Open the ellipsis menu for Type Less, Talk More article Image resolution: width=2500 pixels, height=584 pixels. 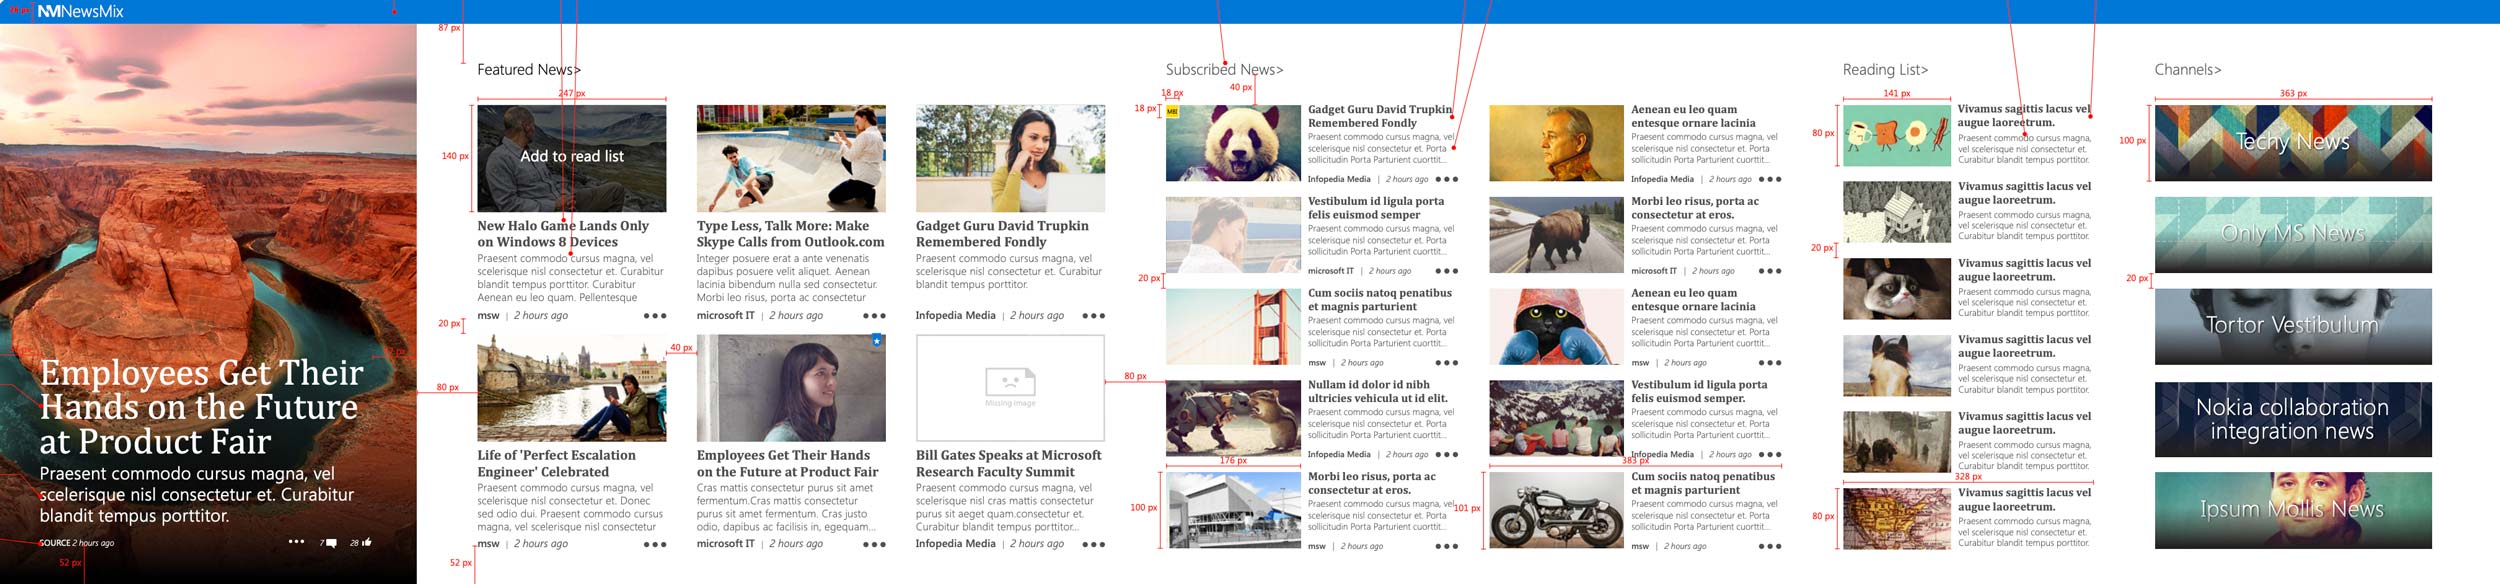click(874, 316)
